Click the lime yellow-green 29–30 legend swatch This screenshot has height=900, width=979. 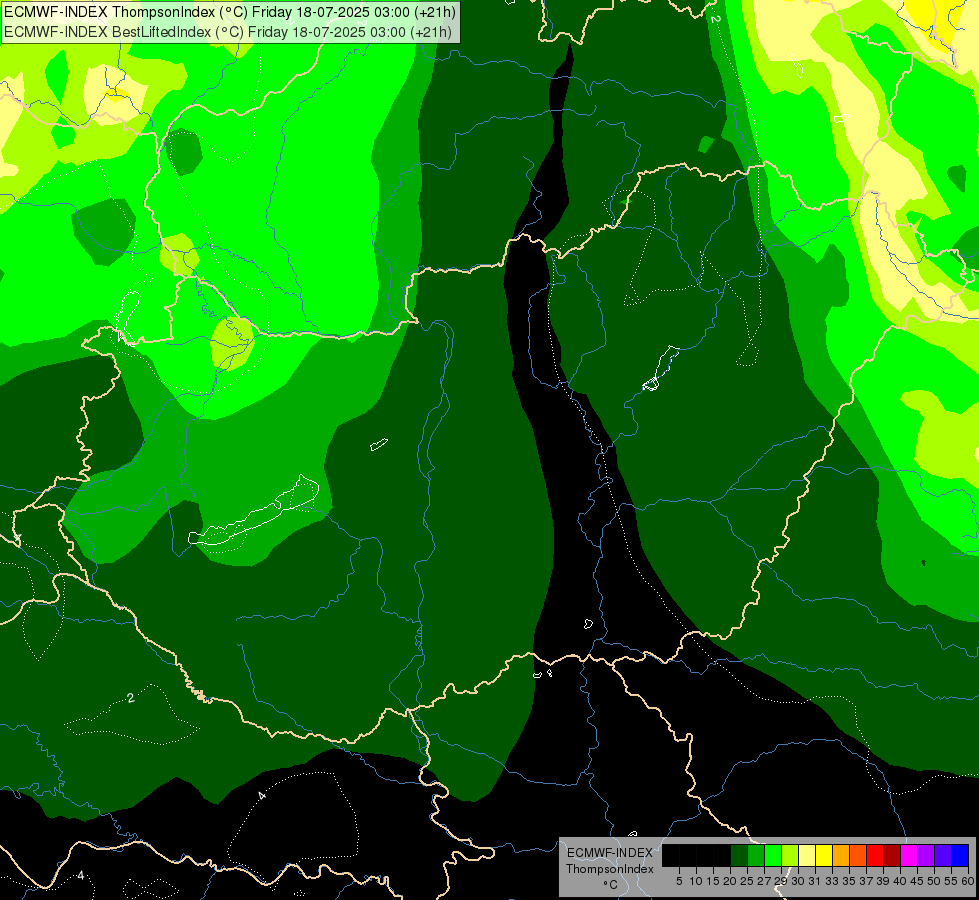(790, 855)
